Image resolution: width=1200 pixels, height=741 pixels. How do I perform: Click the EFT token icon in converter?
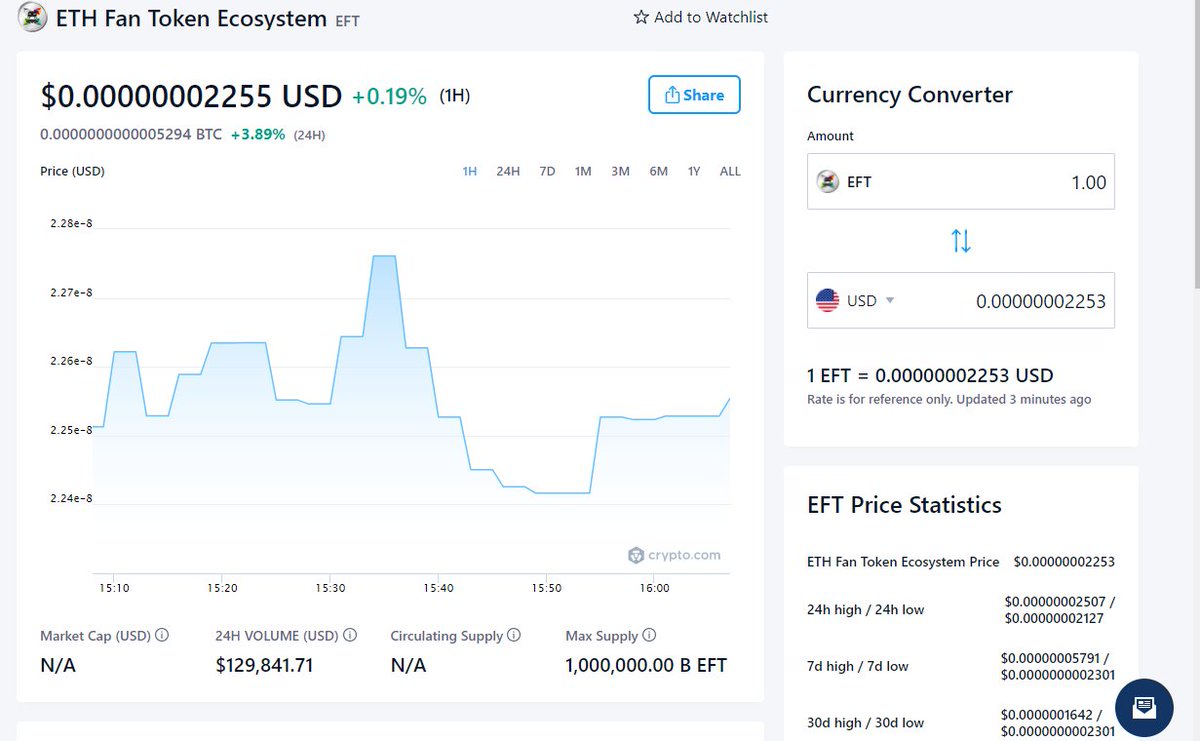coord(828,182)
